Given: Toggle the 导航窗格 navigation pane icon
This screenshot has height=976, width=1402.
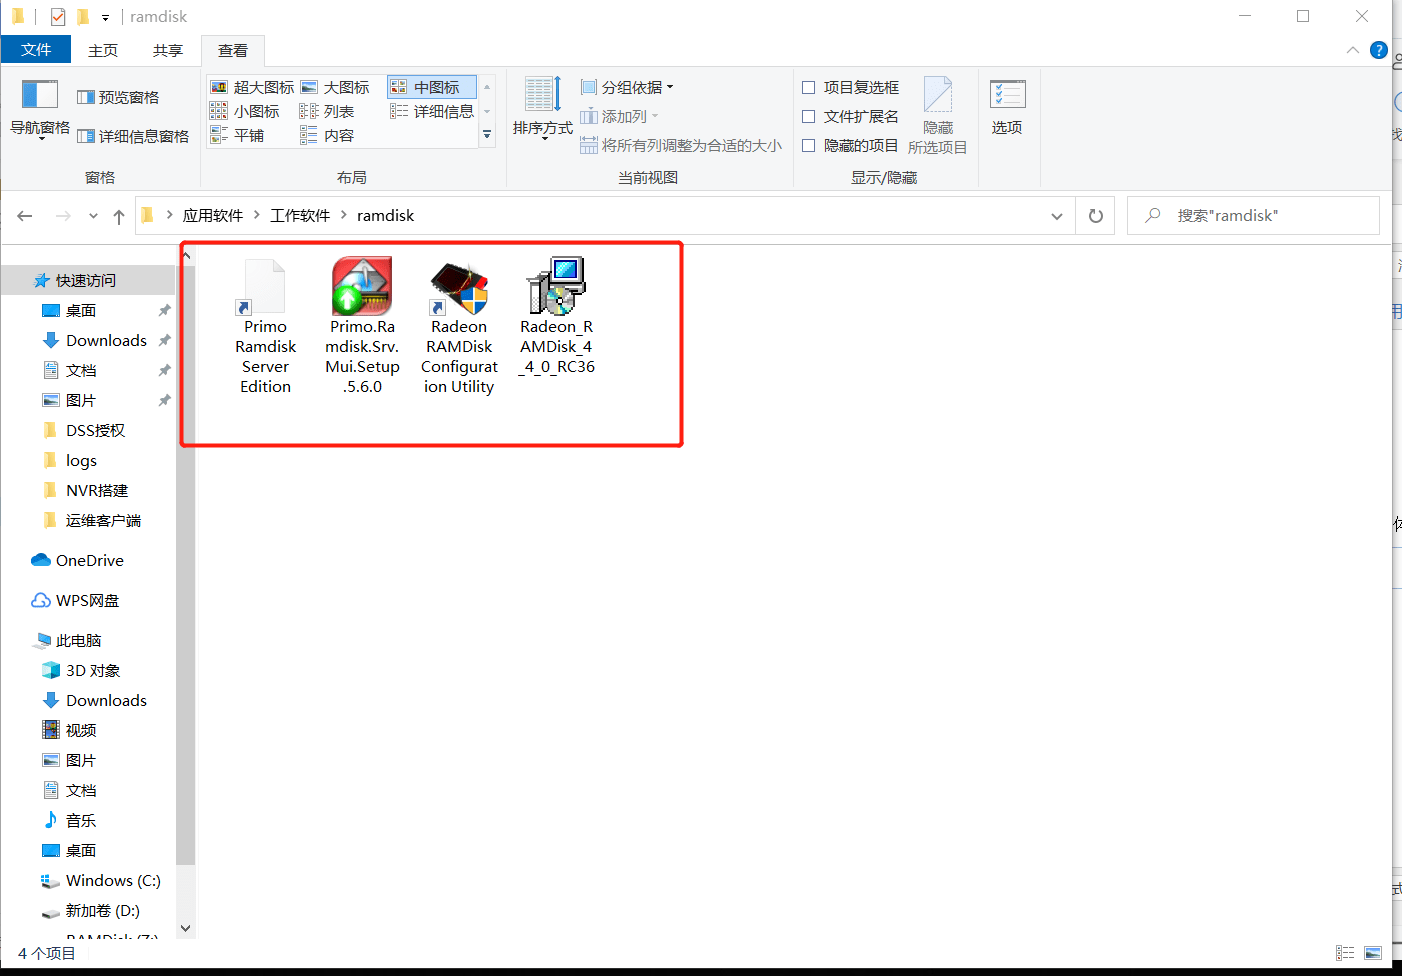Looking at the screenshot, I should (39, 107).
